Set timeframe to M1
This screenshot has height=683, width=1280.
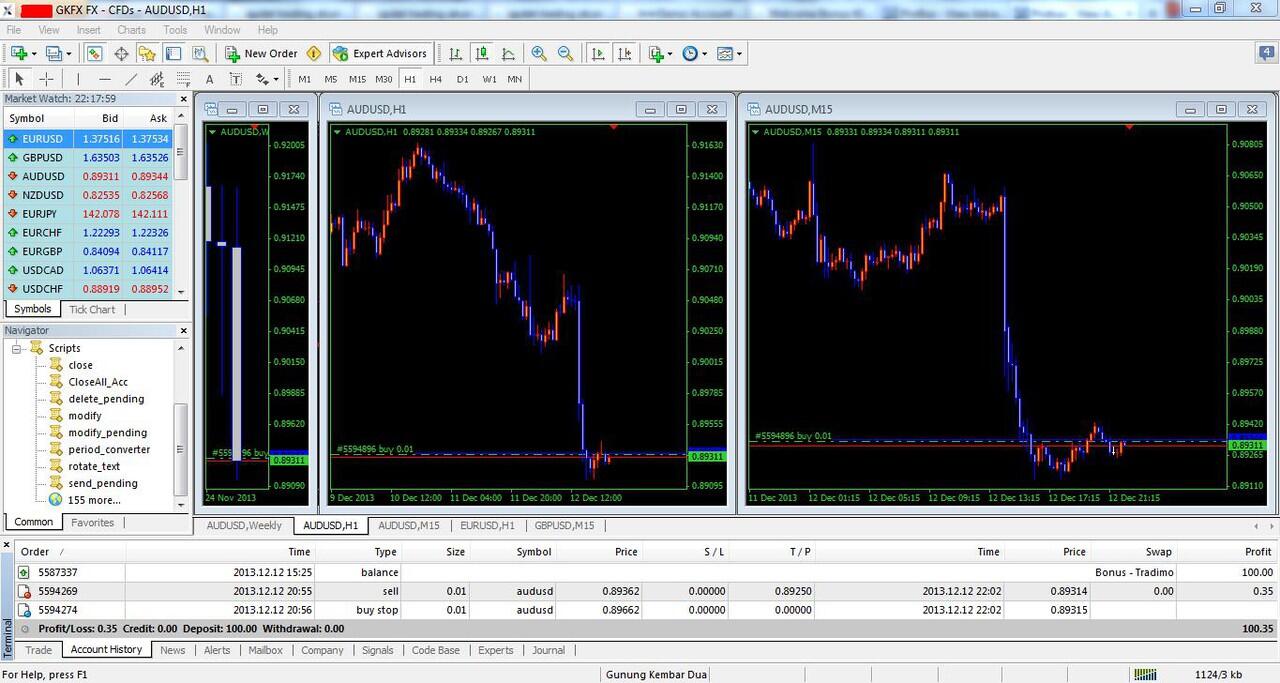point(304,79)
